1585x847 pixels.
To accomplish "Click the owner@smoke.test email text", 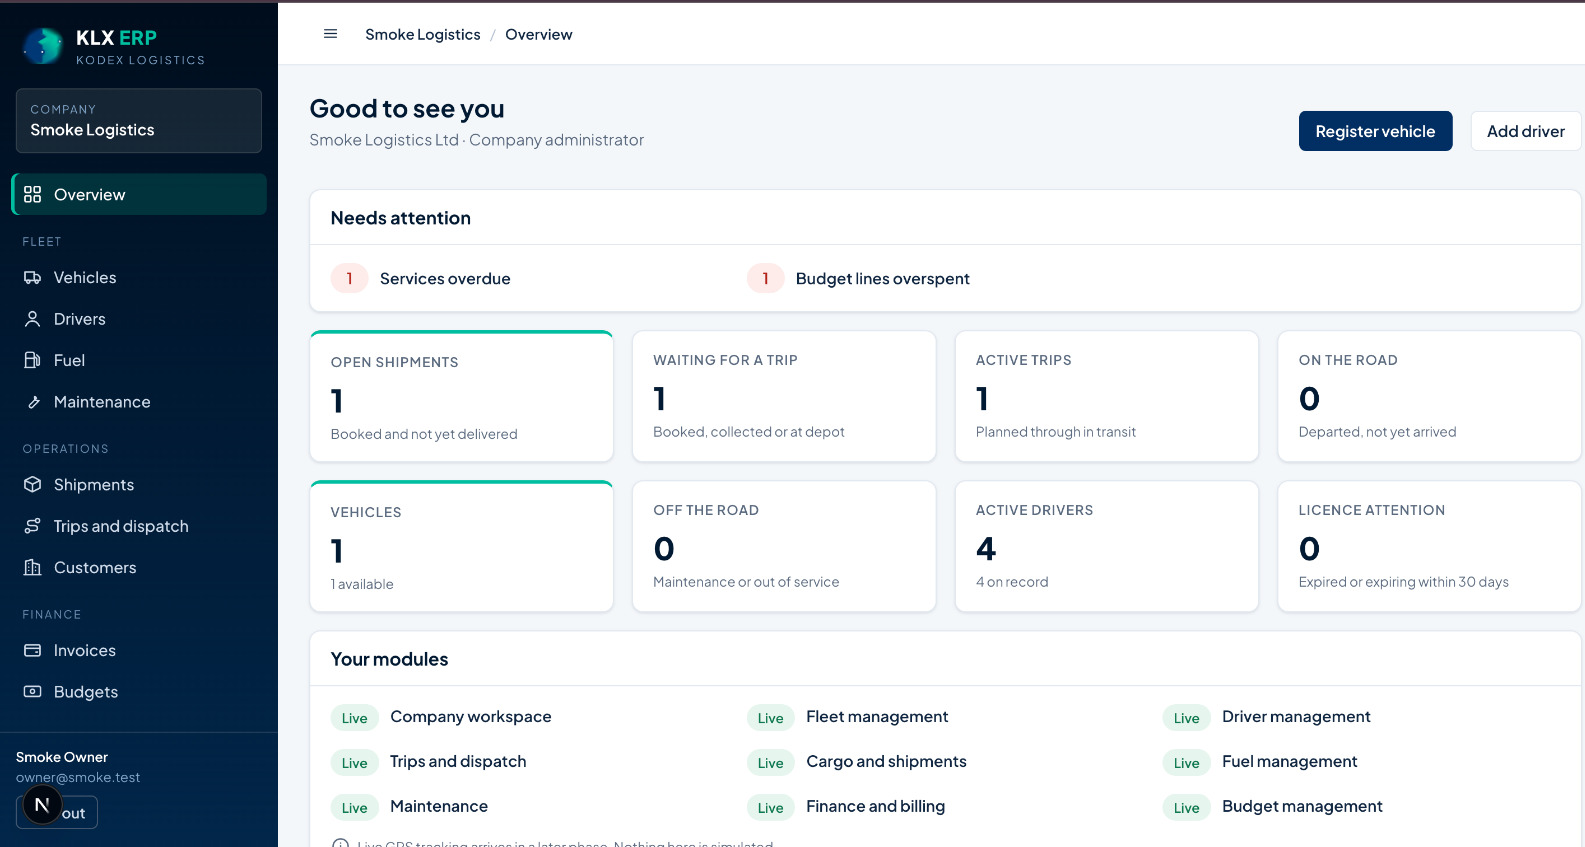I will 78,778.
